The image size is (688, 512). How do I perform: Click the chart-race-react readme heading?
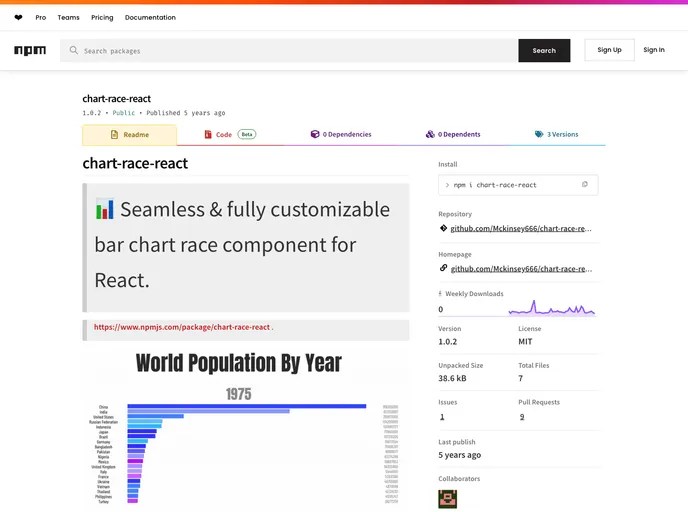tap(135, 163)
